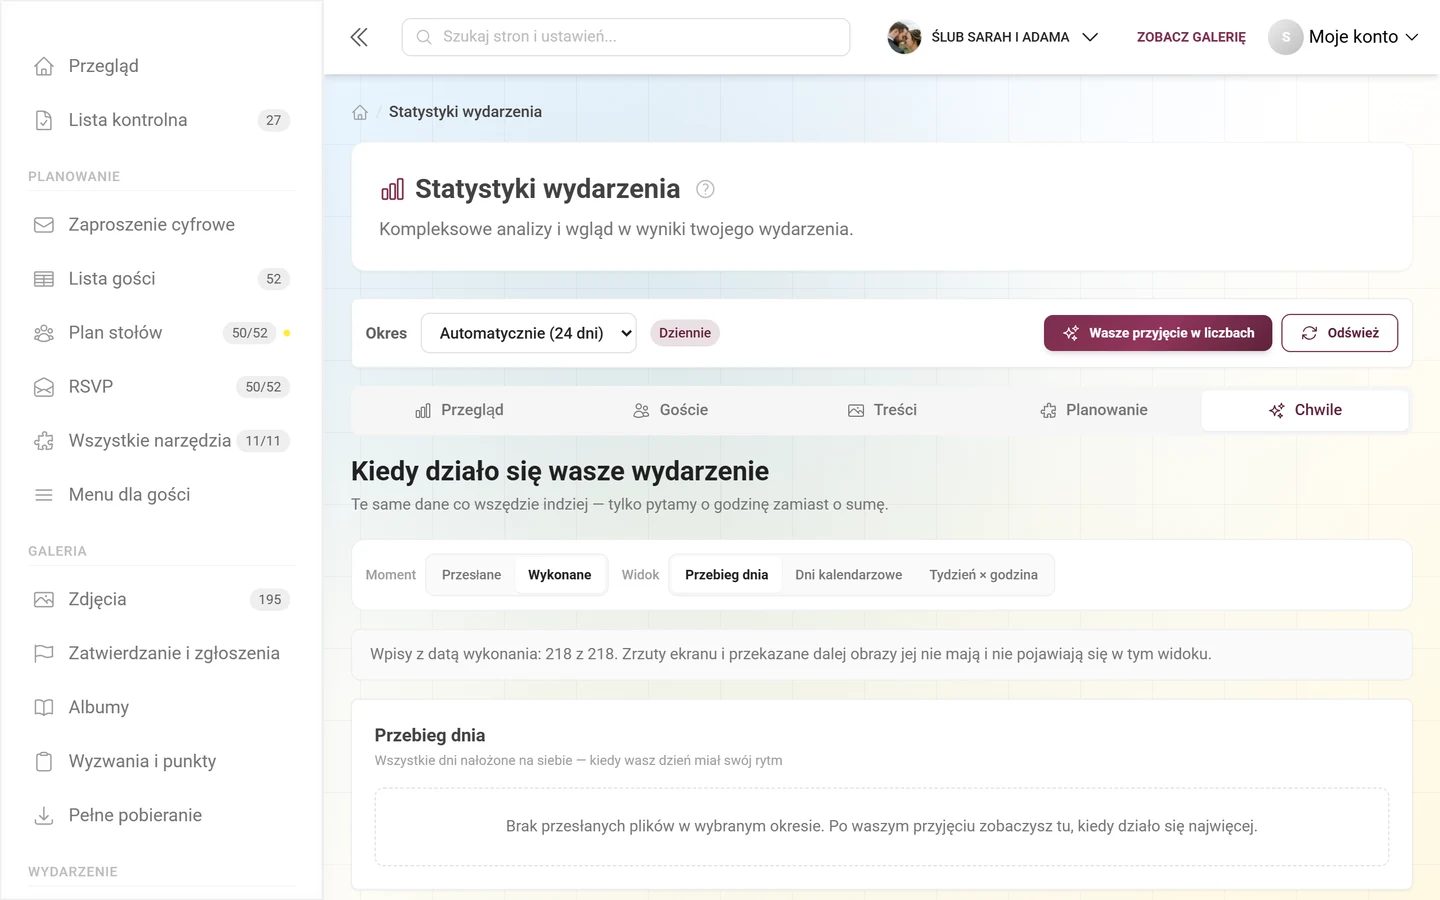Open the Treści statistics tab
The height and width of the screenshot is (900, 1440).
(883, 410)
